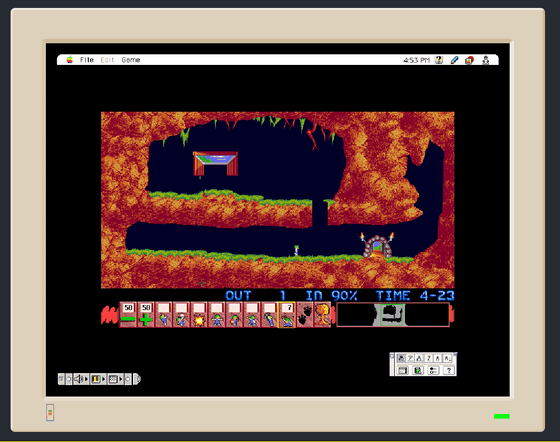Nuke all lemmings with mushroom cloud button
Screen dimensions: 560x442
point(322,315)
